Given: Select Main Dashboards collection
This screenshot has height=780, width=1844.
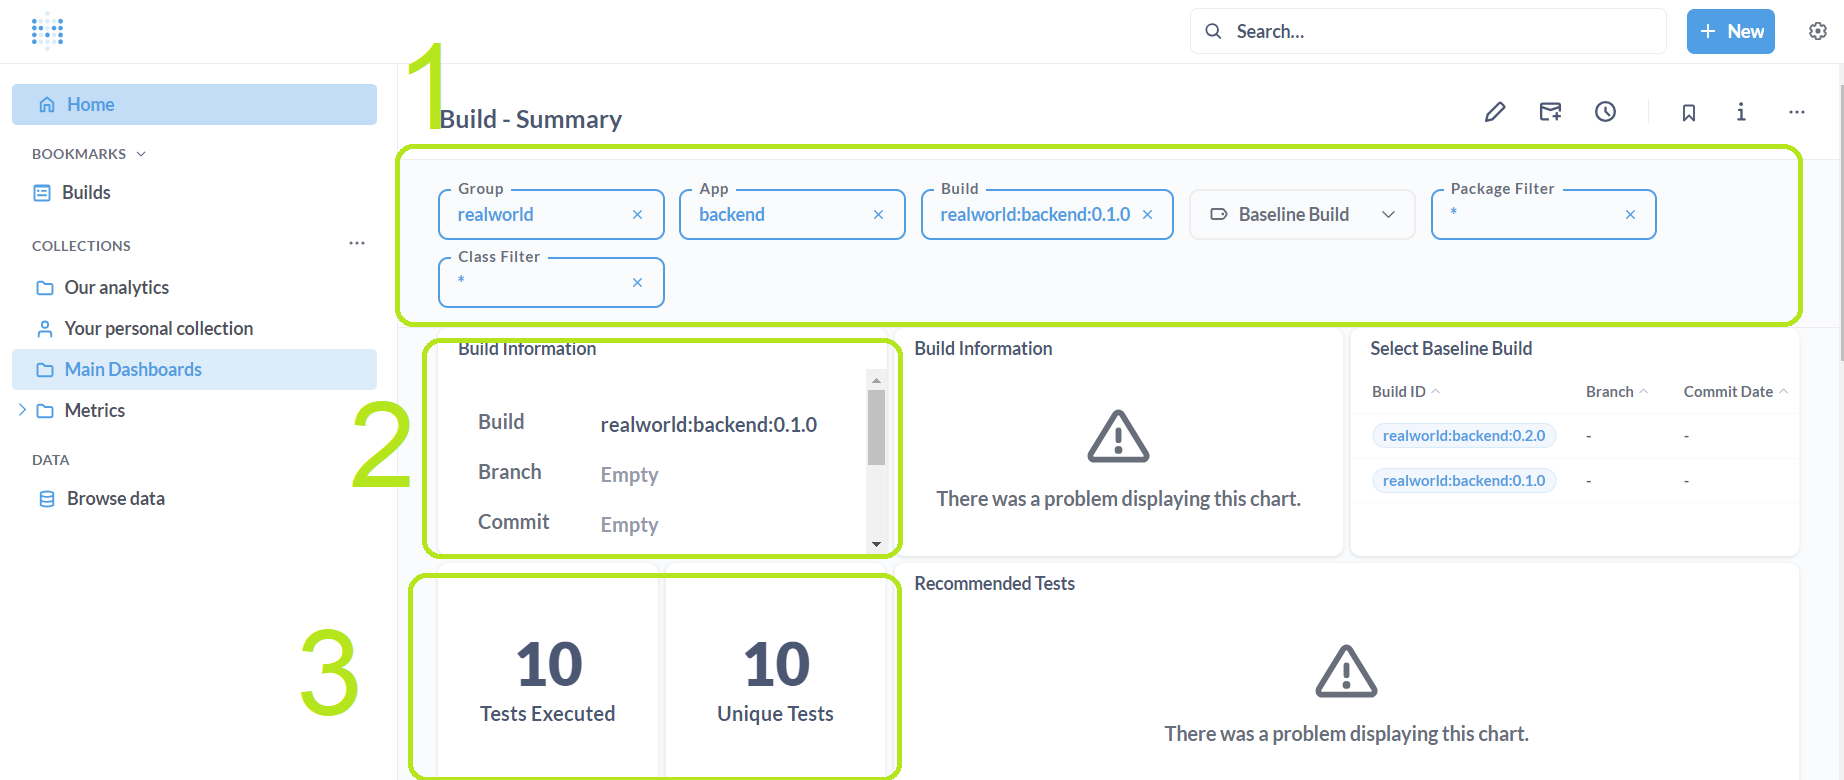Looking at the screenshot, I should (x=194, y=370).
